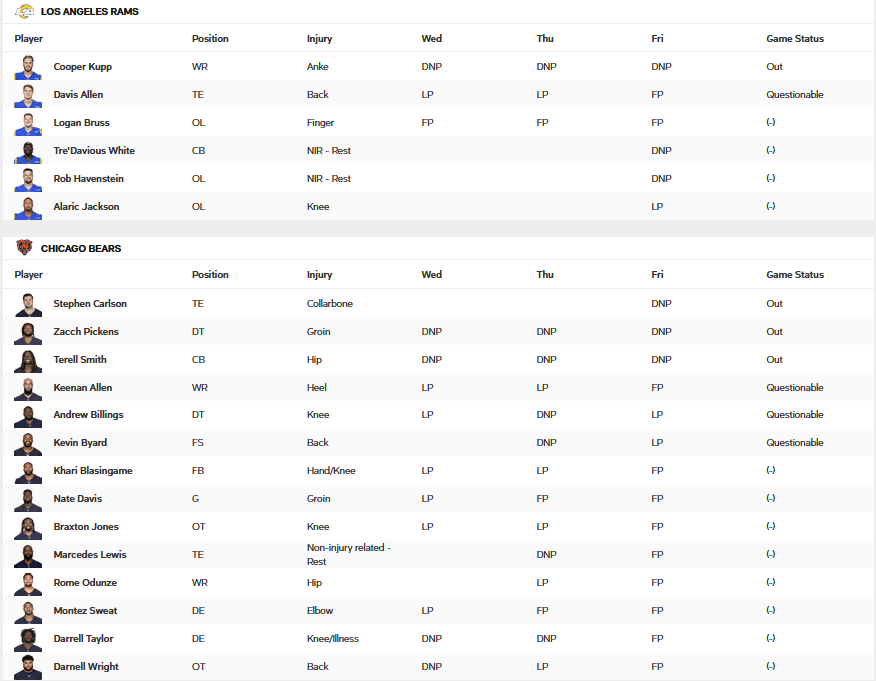Click the Los Angeles Rams heading

point(89,12)
